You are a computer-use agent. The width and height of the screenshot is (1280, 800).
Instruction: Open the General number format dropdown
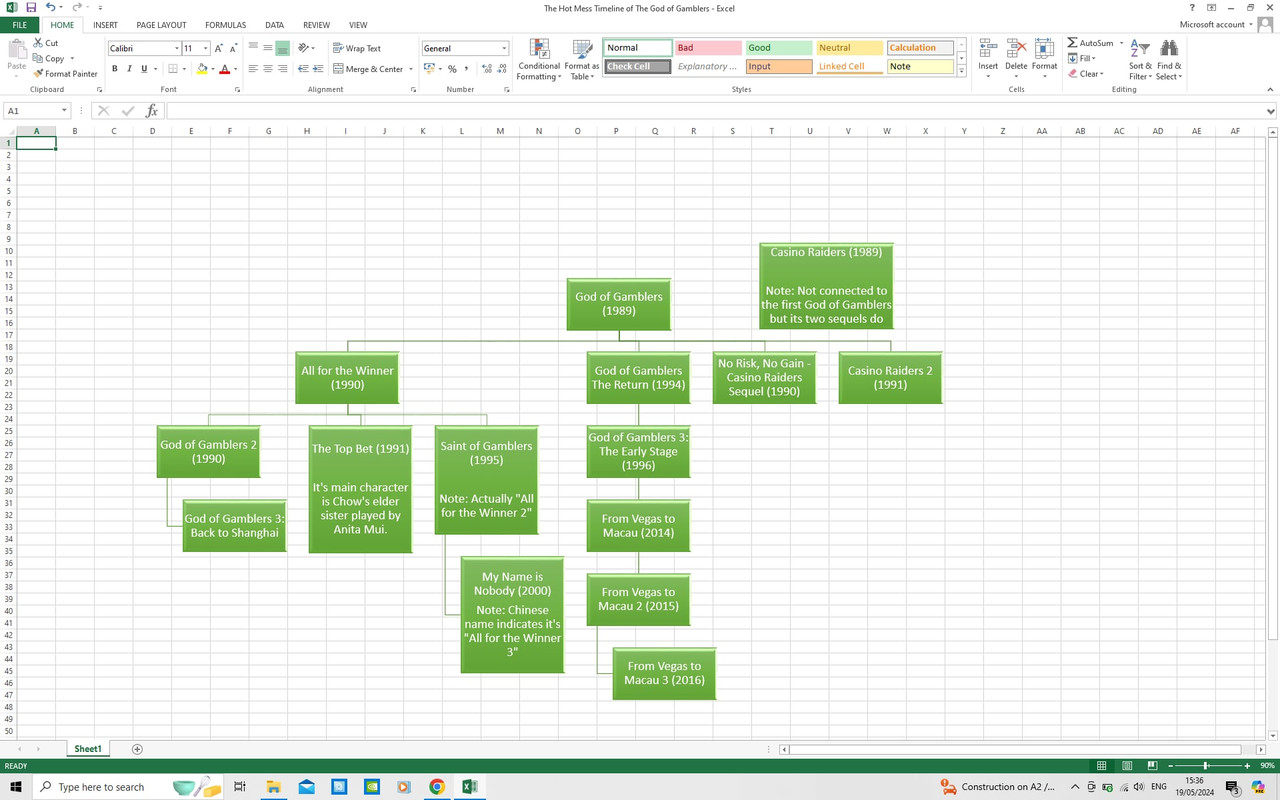pyautogui.click(x=504, y=48)
